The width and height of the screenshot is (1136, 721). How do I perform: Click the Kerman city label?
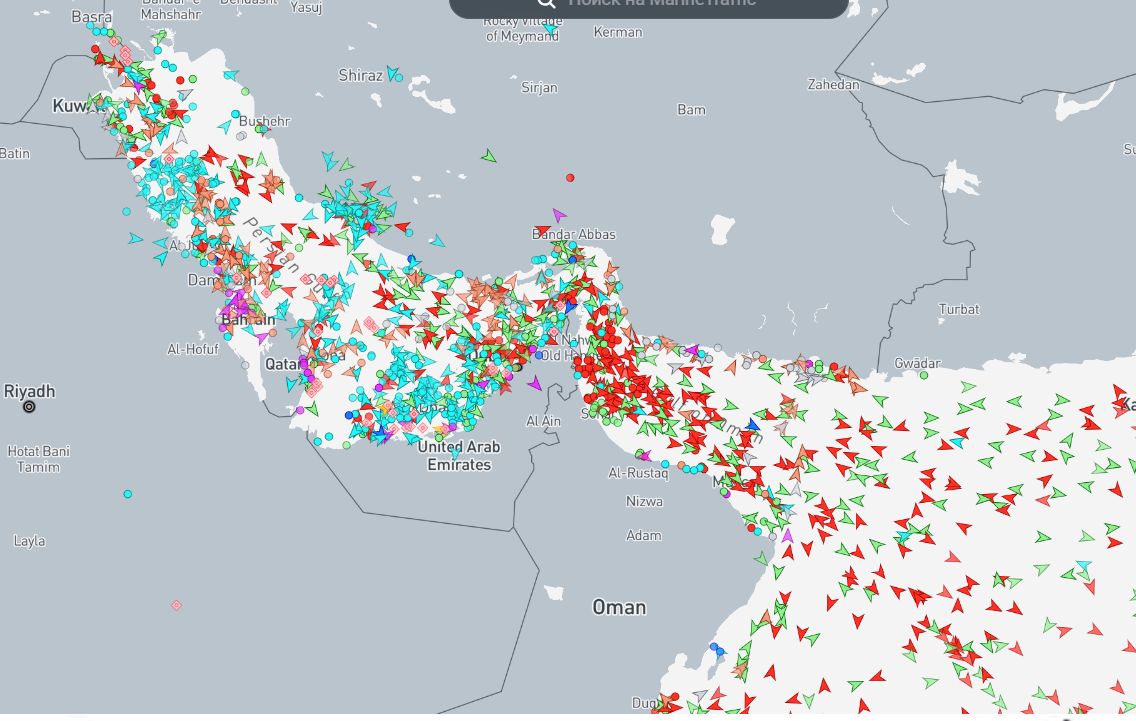coord(617,32)
